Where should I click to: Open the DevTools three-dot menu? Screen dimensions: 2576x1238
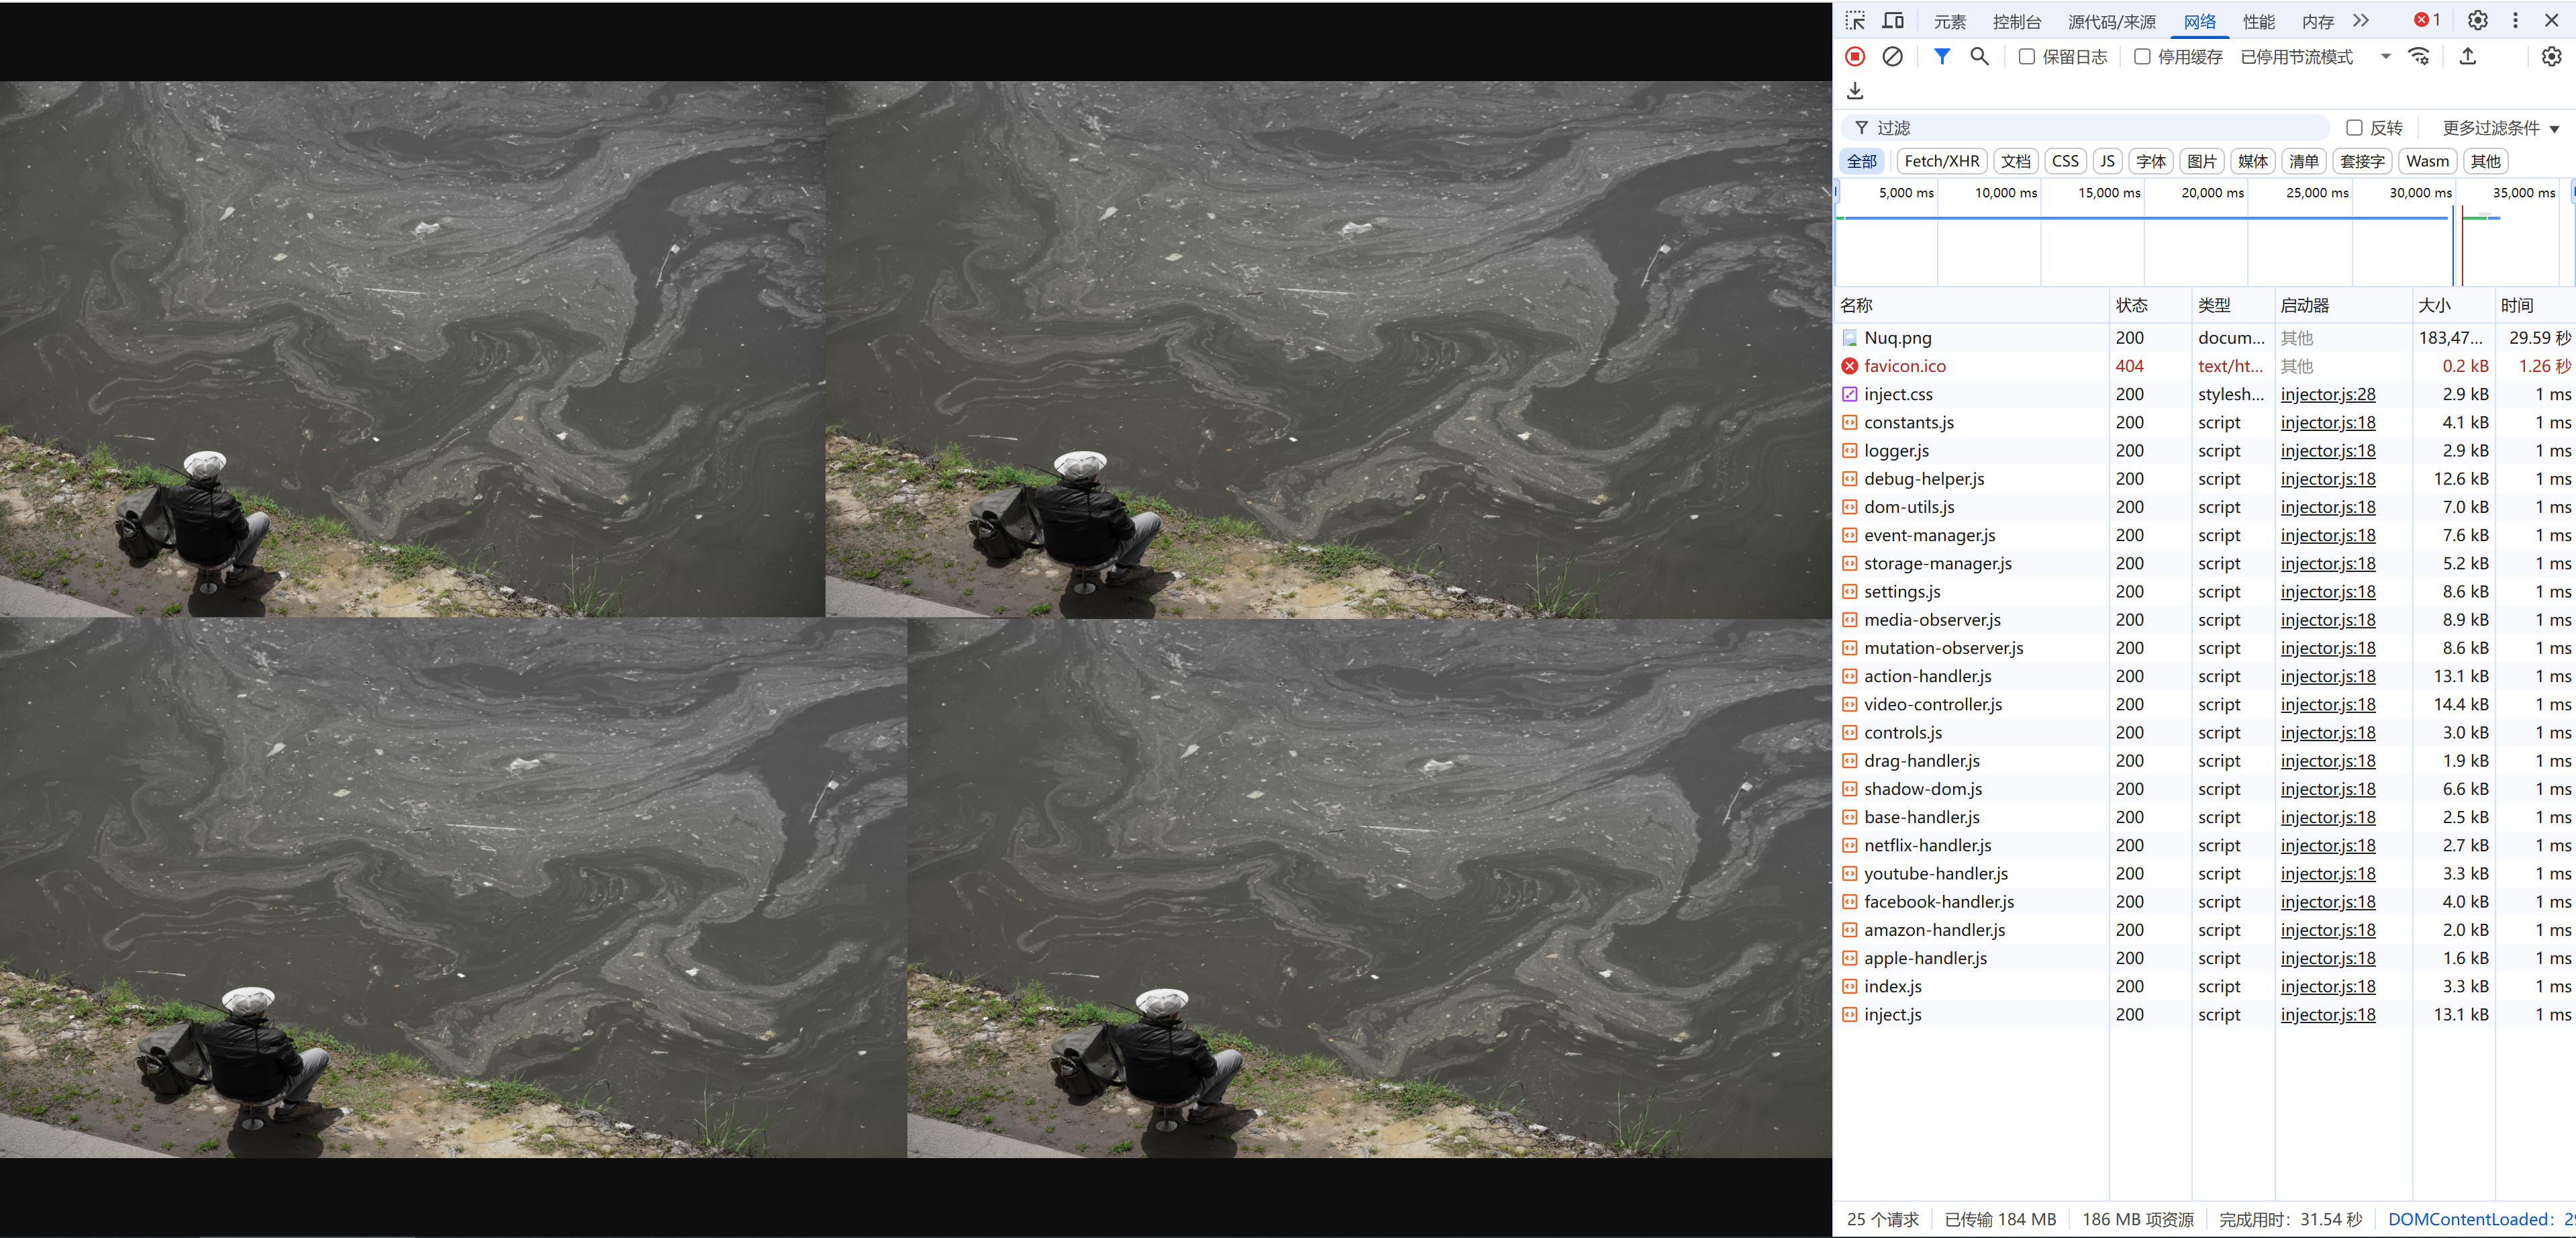point(2515,20)
